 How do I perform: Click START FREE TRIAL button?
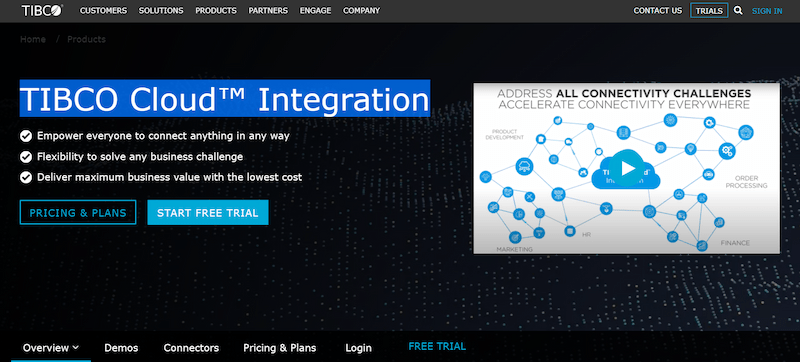click(208, 213)
